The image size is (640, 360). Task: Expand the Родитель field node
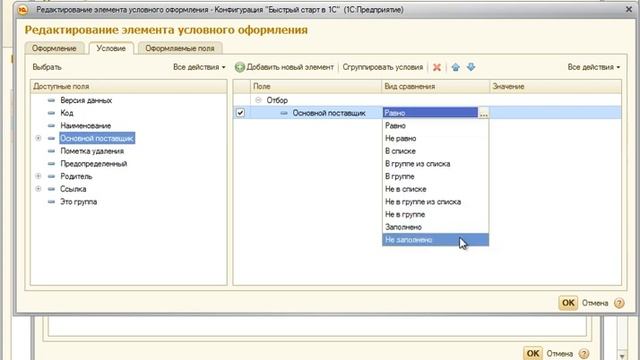(x=38, y=176)
